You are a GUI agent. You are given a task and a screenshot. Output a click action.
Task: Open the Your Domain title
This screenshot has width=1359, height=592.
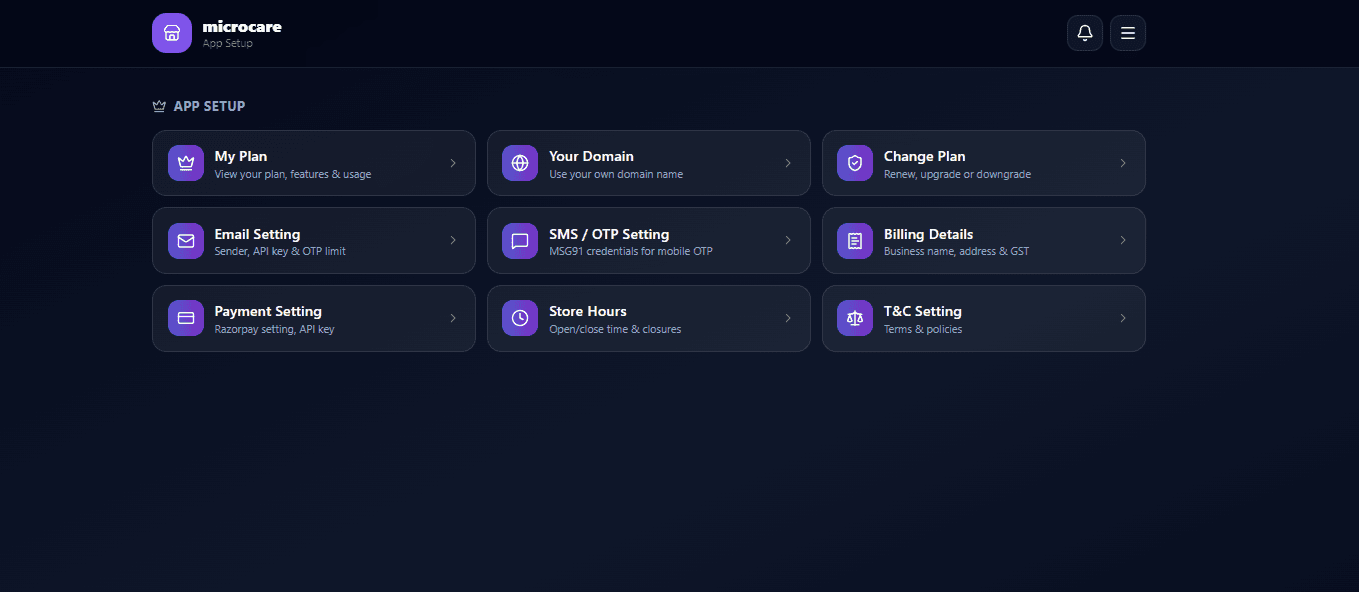click(x=591, y=156)
